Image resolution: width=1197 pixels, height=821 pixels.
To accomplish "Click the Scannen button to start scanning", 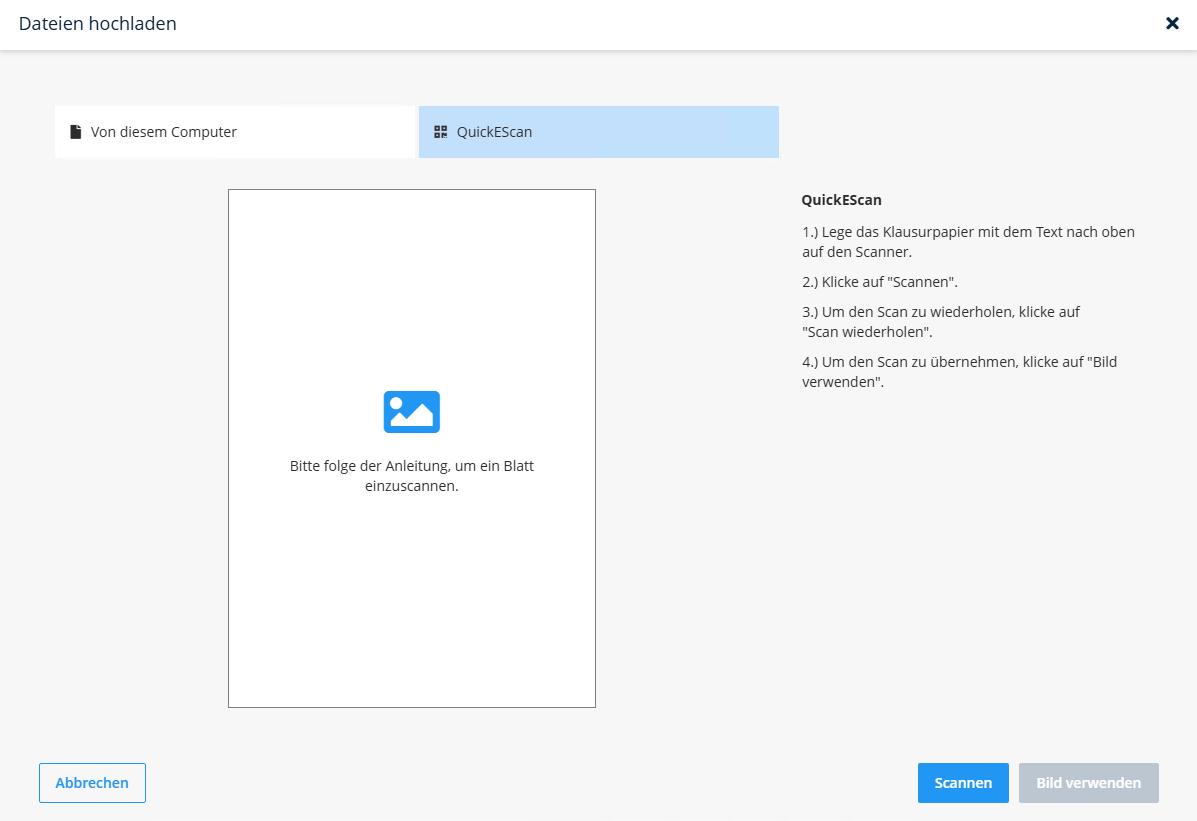I will pos(962,783).
